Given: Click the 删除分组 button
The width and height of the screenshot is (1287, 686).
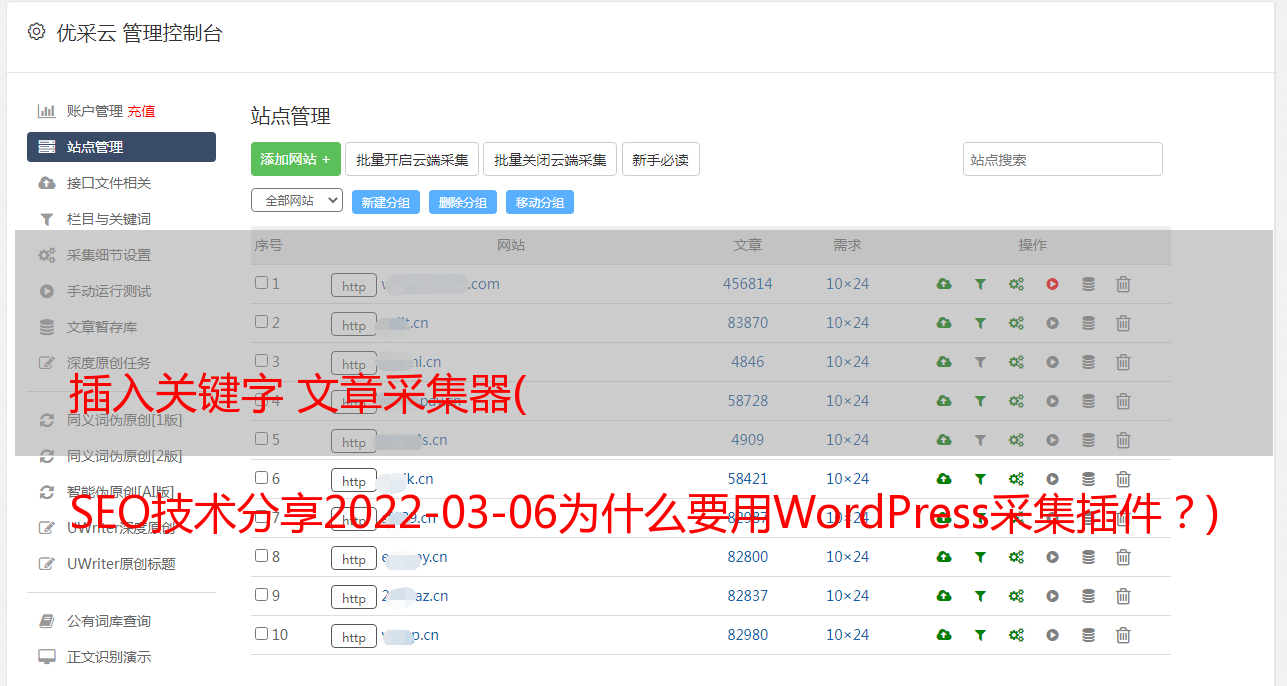Looking at the screenshot, I should click(463, 202).
